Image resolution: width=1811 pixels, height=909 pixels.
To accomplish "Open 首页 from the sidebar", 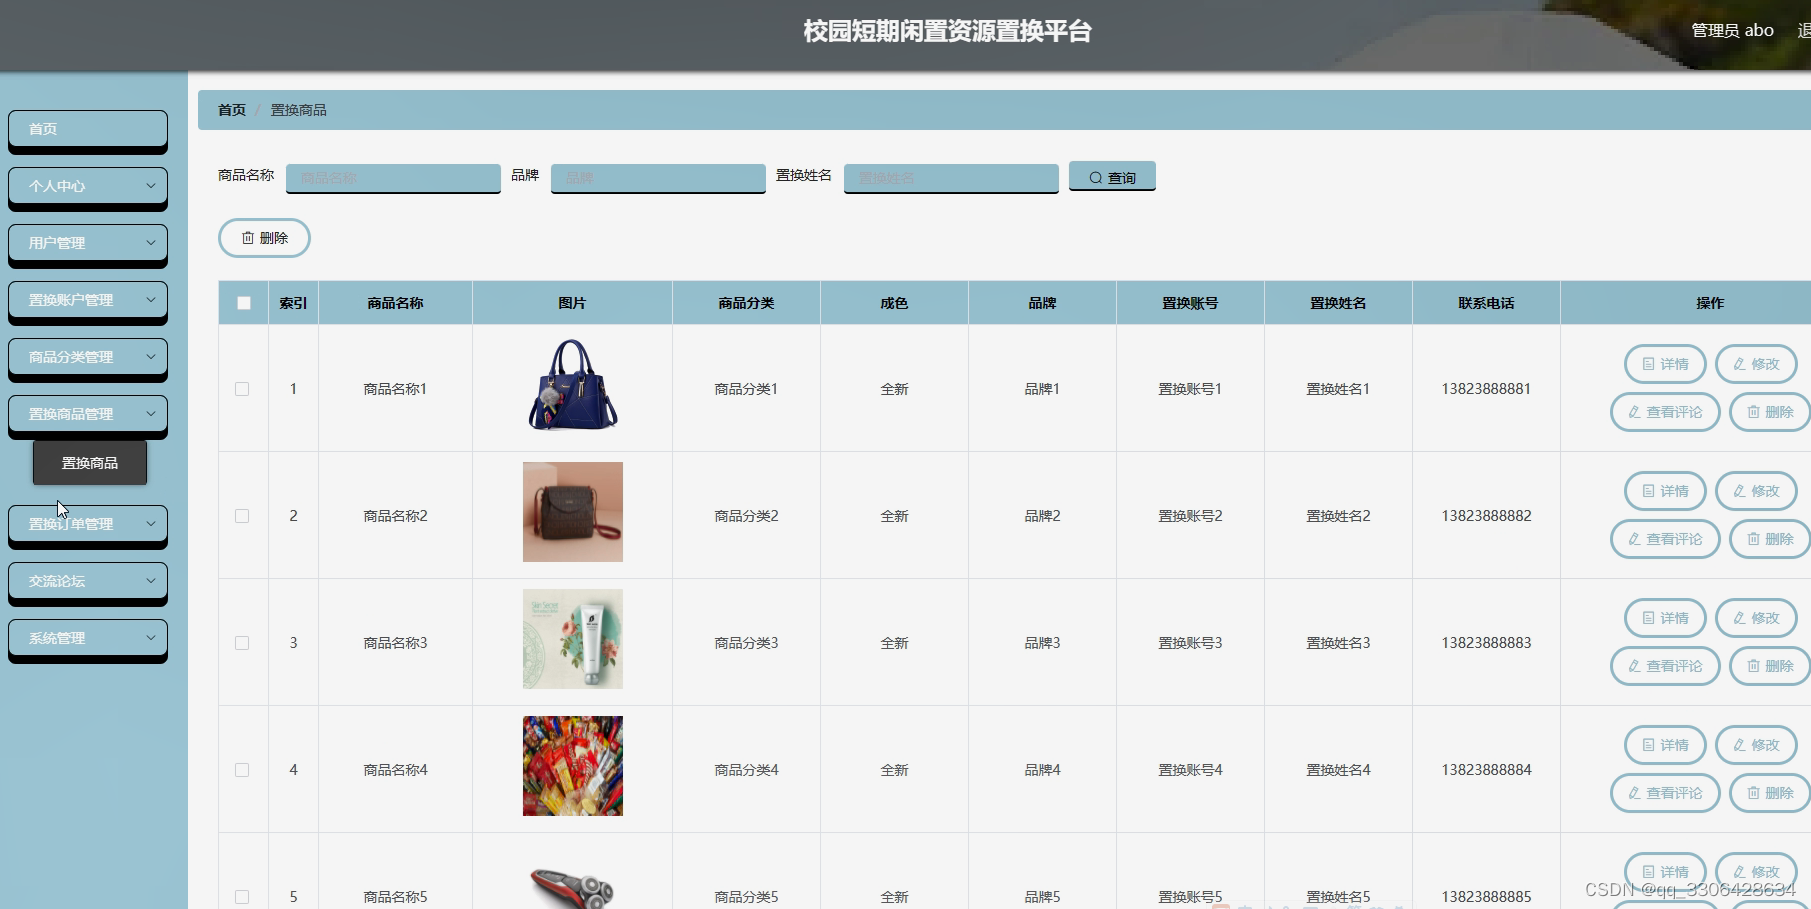I will (x=87, y=128).
